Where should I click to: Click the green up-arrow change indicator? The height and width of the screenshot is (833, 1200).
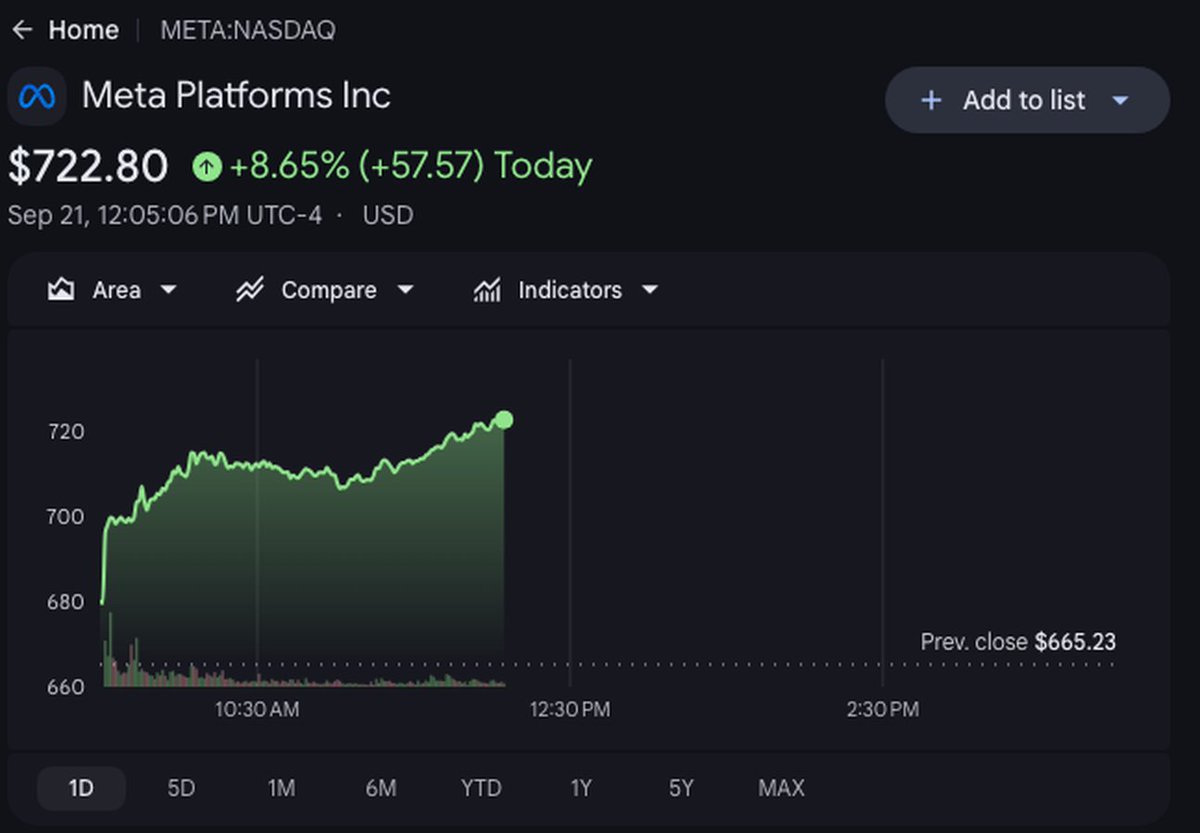[x=207, y=166]
